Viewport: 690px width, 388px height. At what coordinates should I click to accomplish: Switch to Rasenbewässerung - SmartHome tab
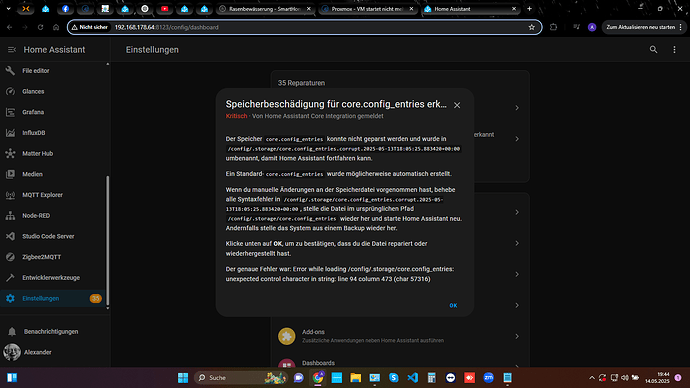(265, 9)
